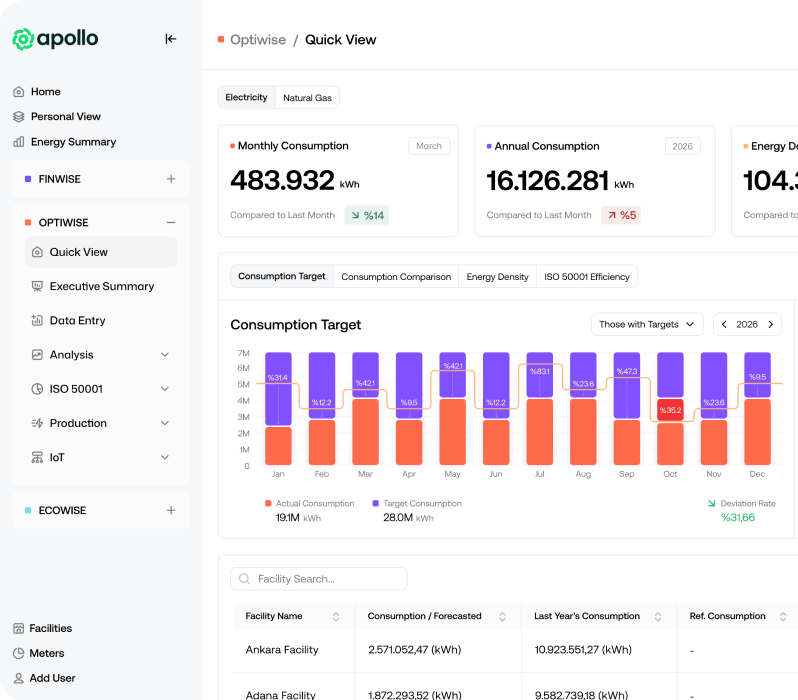Click the red October deviation bar
The image size is (798, 700).
click(x=670, y=410)
